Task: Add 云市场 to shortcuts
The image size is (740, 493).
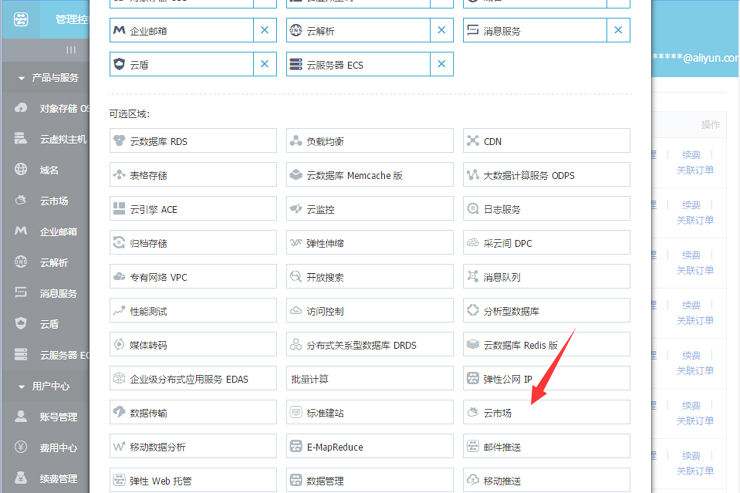Action: tap(547, 413)
